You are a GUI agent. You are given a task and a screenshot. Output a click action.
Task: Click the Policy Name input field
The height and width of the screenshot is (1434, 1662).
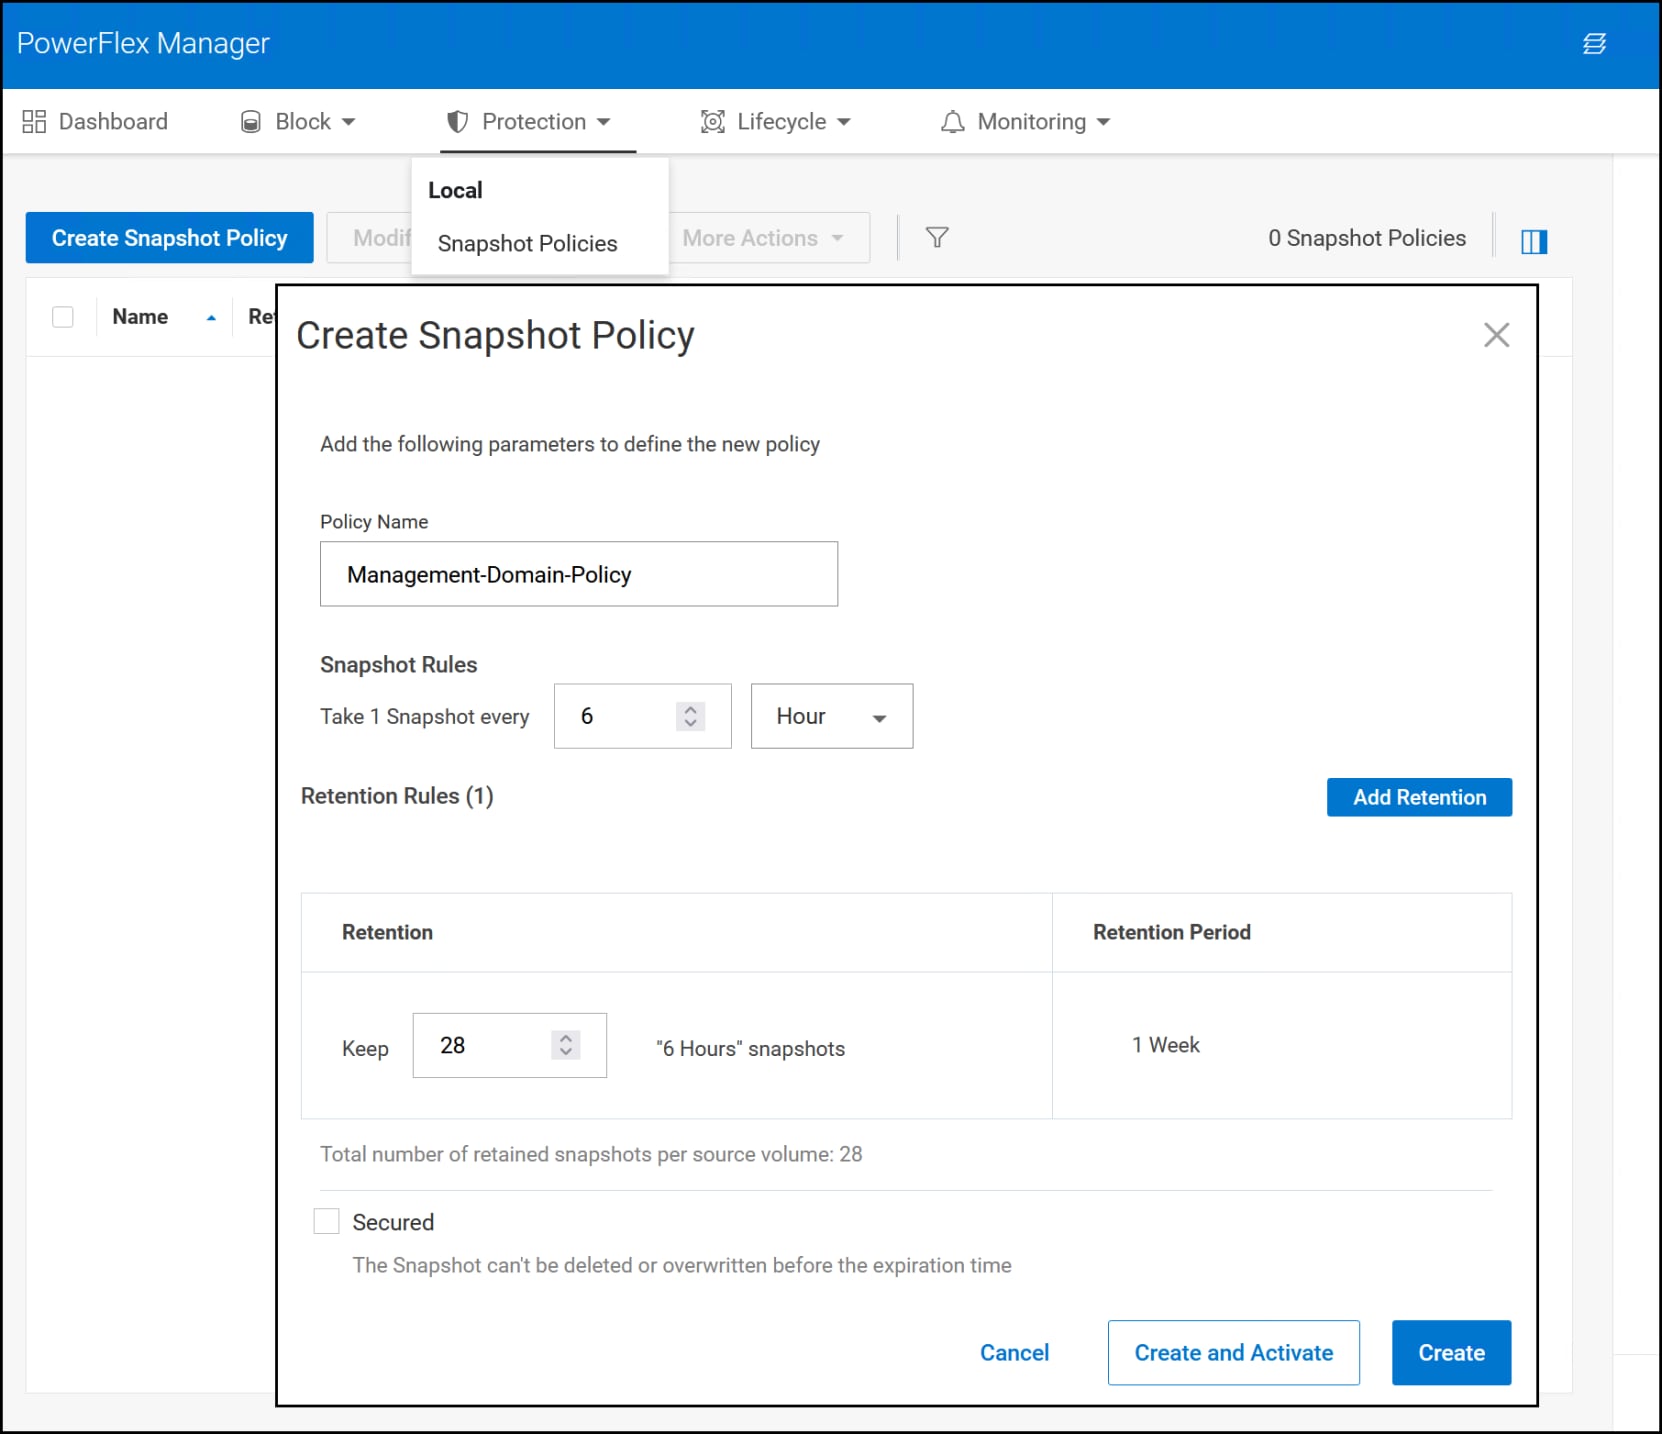point(579,574)
